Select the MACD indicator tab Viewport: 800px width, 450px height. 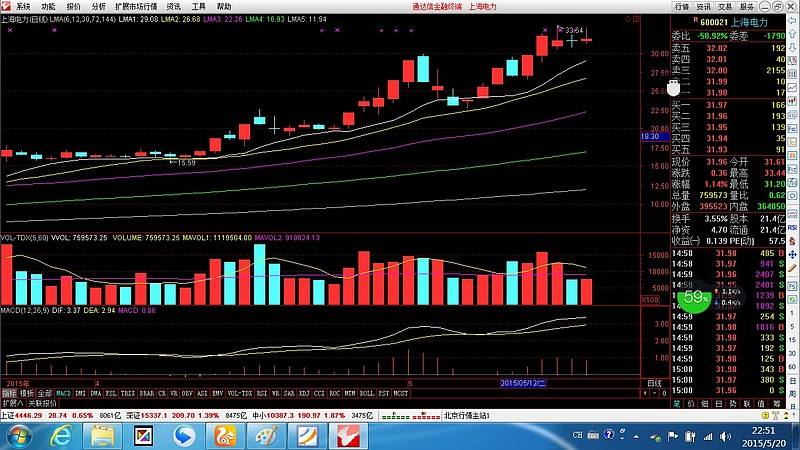click(x=64, y=393)
